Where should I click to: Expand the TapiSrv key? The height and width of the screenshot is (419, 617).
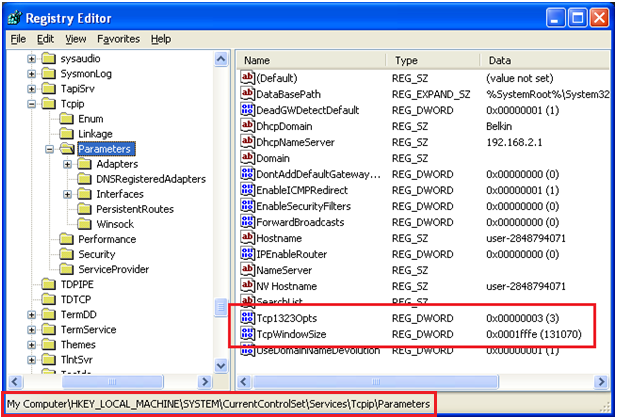31,89
